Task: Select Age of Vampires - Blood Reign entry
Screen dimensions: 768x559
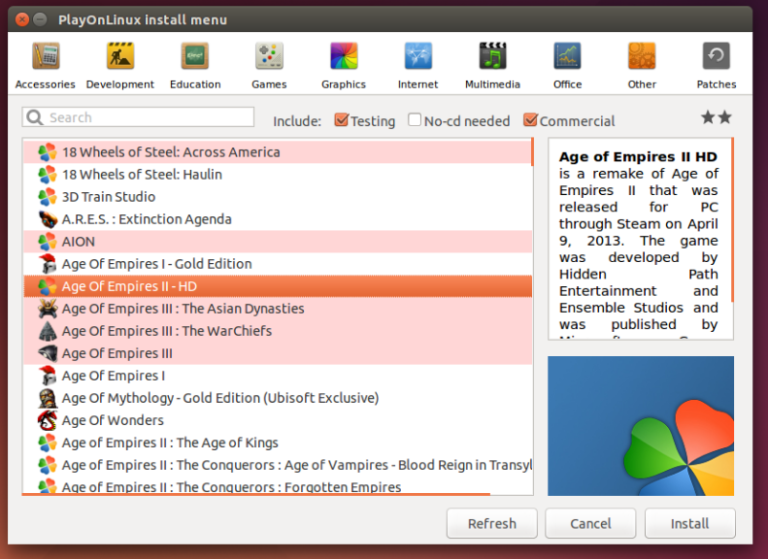Action: tap(277, 465)
